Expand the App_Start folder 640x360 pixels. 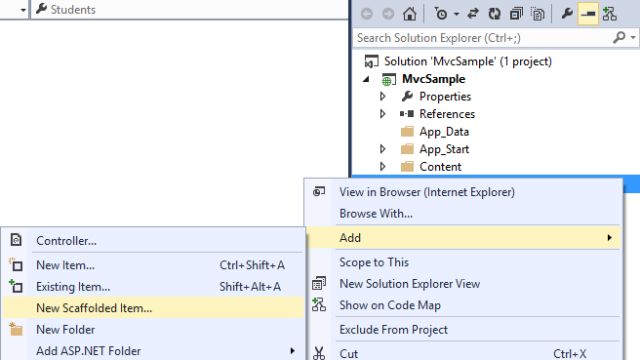pos(382,149)
